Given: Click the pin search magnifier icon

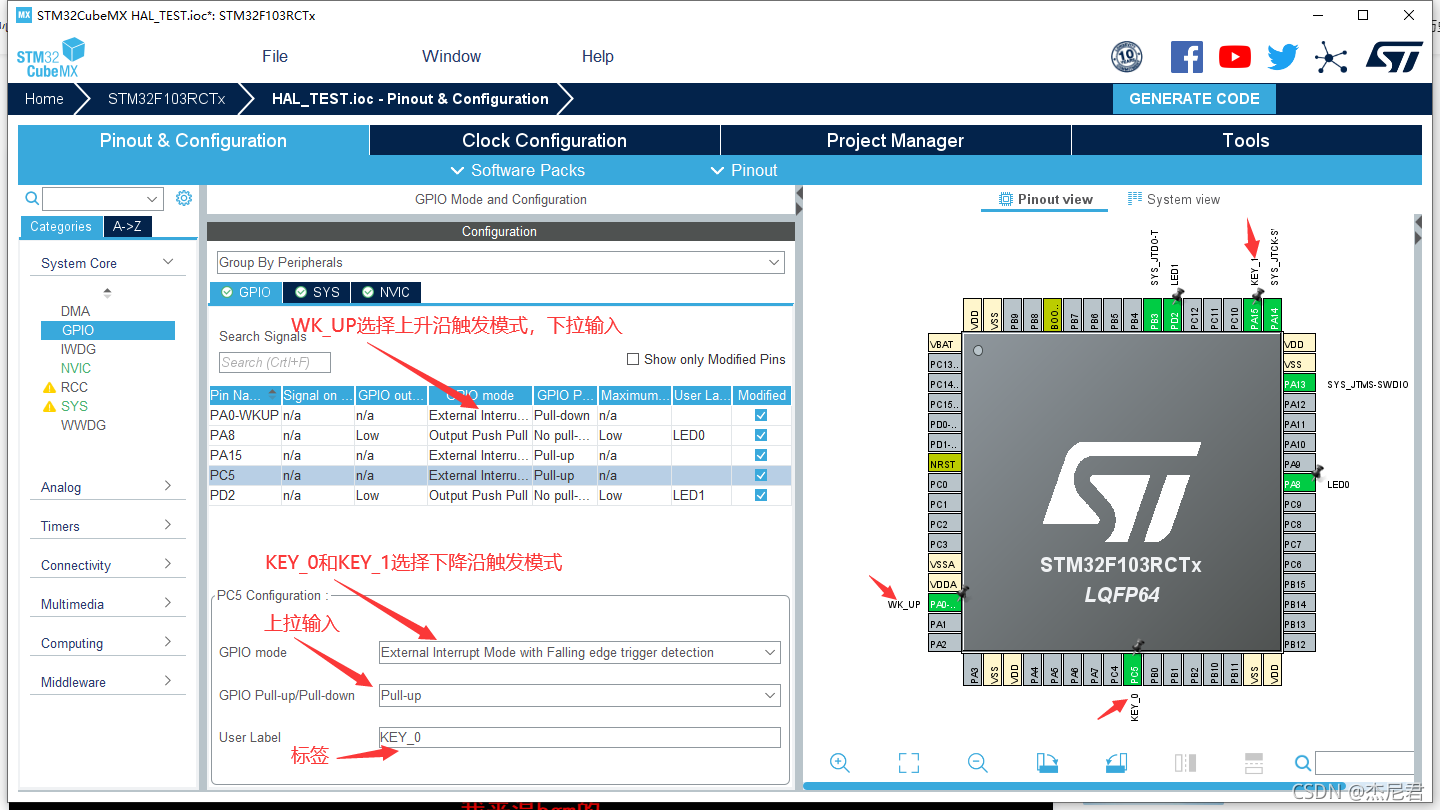Looking at the screenshot, I should [x=1302, y=763].
